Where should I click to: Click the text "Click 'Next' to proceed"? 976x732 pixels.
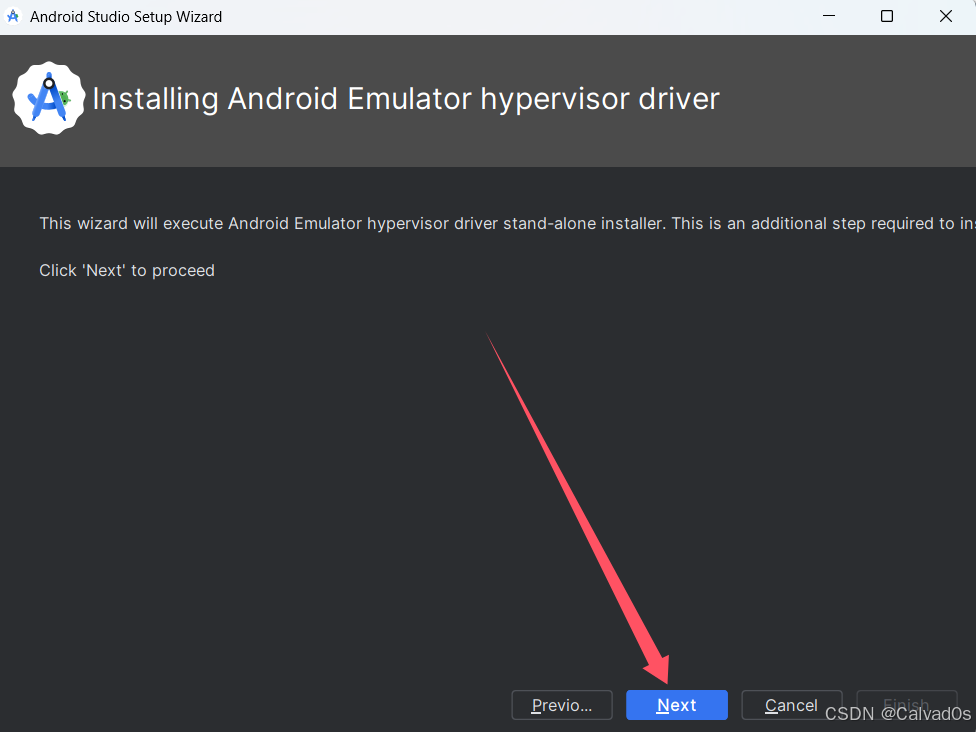pyautogui.click(x=127, y=270)
